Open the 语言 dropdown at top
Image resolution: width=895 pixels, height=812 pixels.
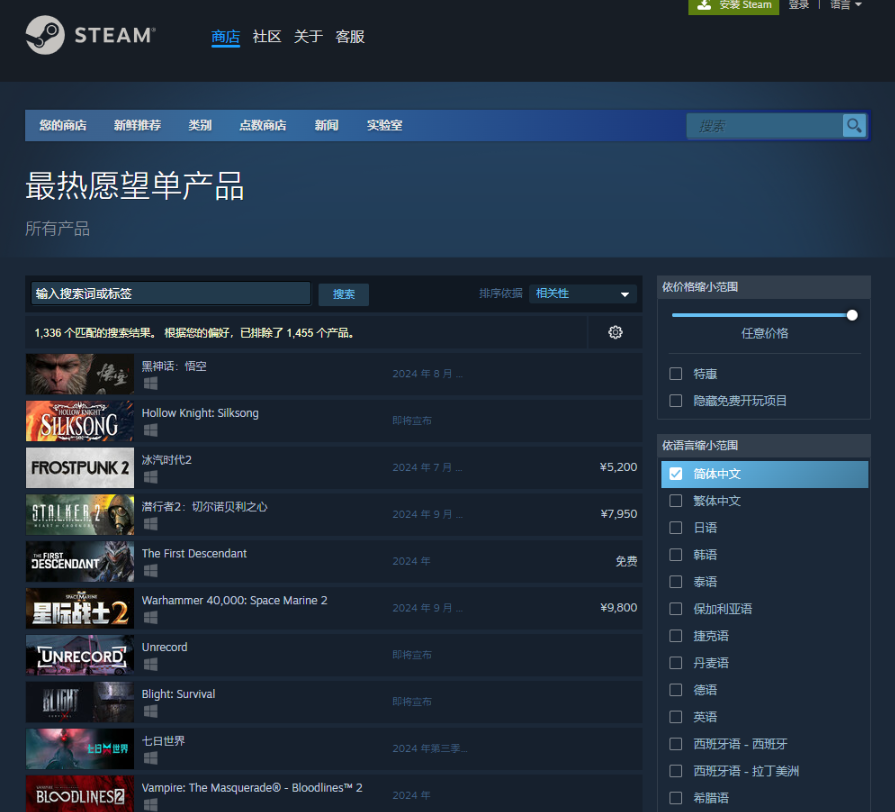(x=845, y=5)
